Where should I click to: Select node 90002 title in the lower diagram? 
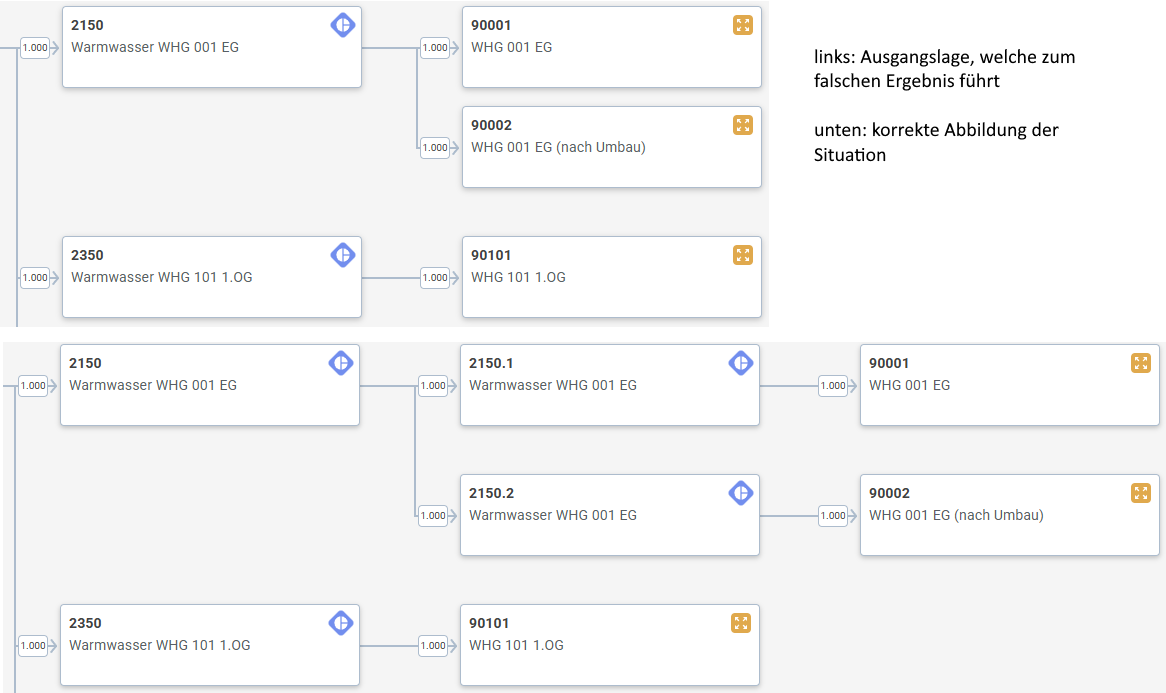click(889, 493)
